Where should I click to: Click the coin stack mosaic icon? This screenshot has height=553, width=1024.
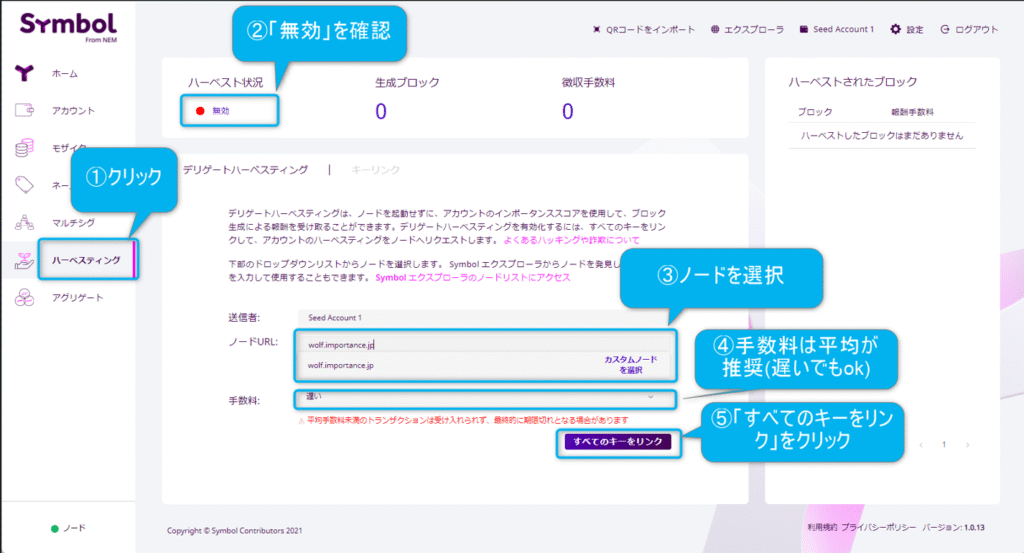pos(24,148)
